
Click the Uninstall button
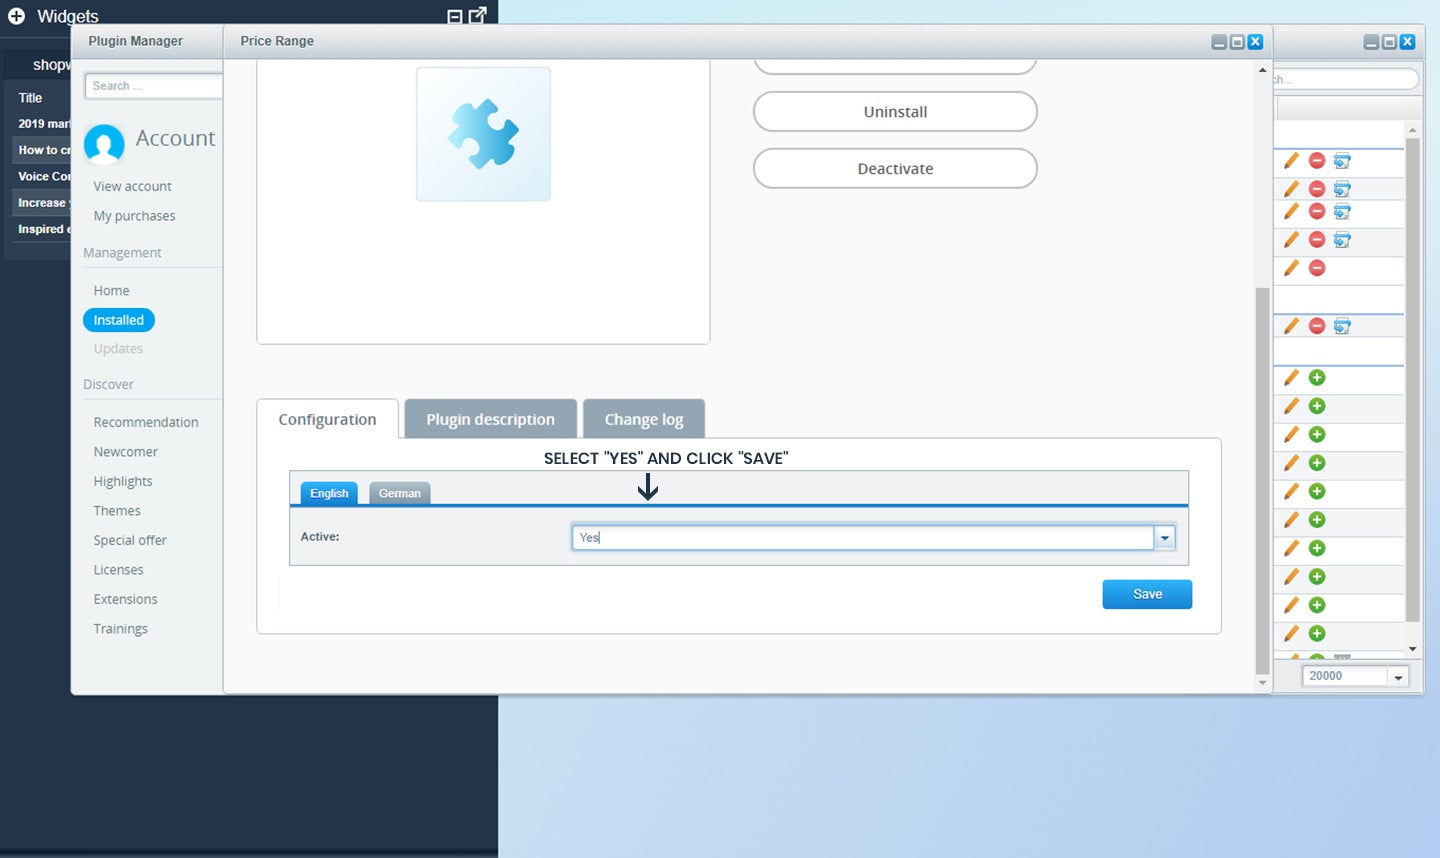(x=895, y=112)
